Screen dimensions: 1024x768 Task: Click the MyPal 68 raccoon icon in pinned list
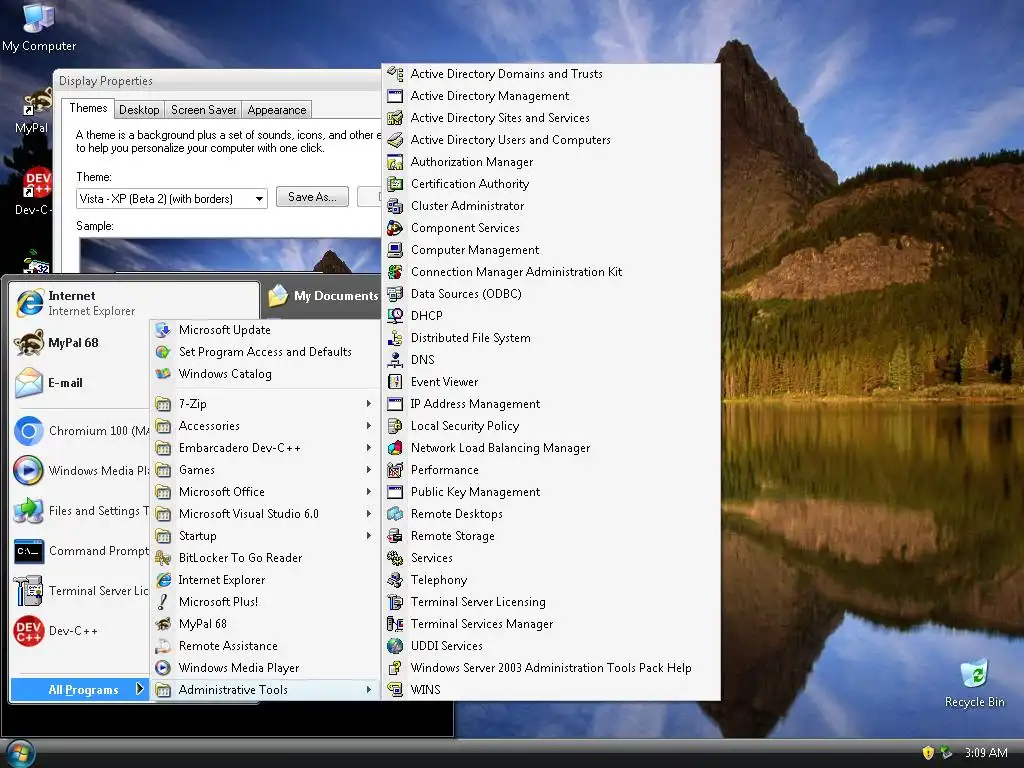click(x=29, y=343)
